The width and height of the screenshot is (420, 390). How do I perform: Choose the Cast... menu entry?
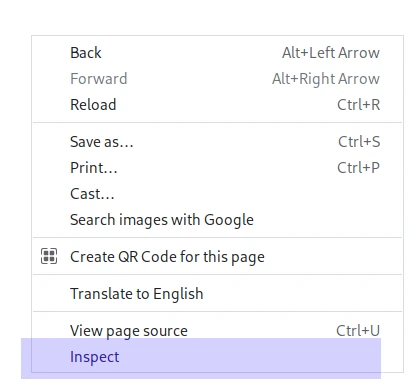[217, 194]
